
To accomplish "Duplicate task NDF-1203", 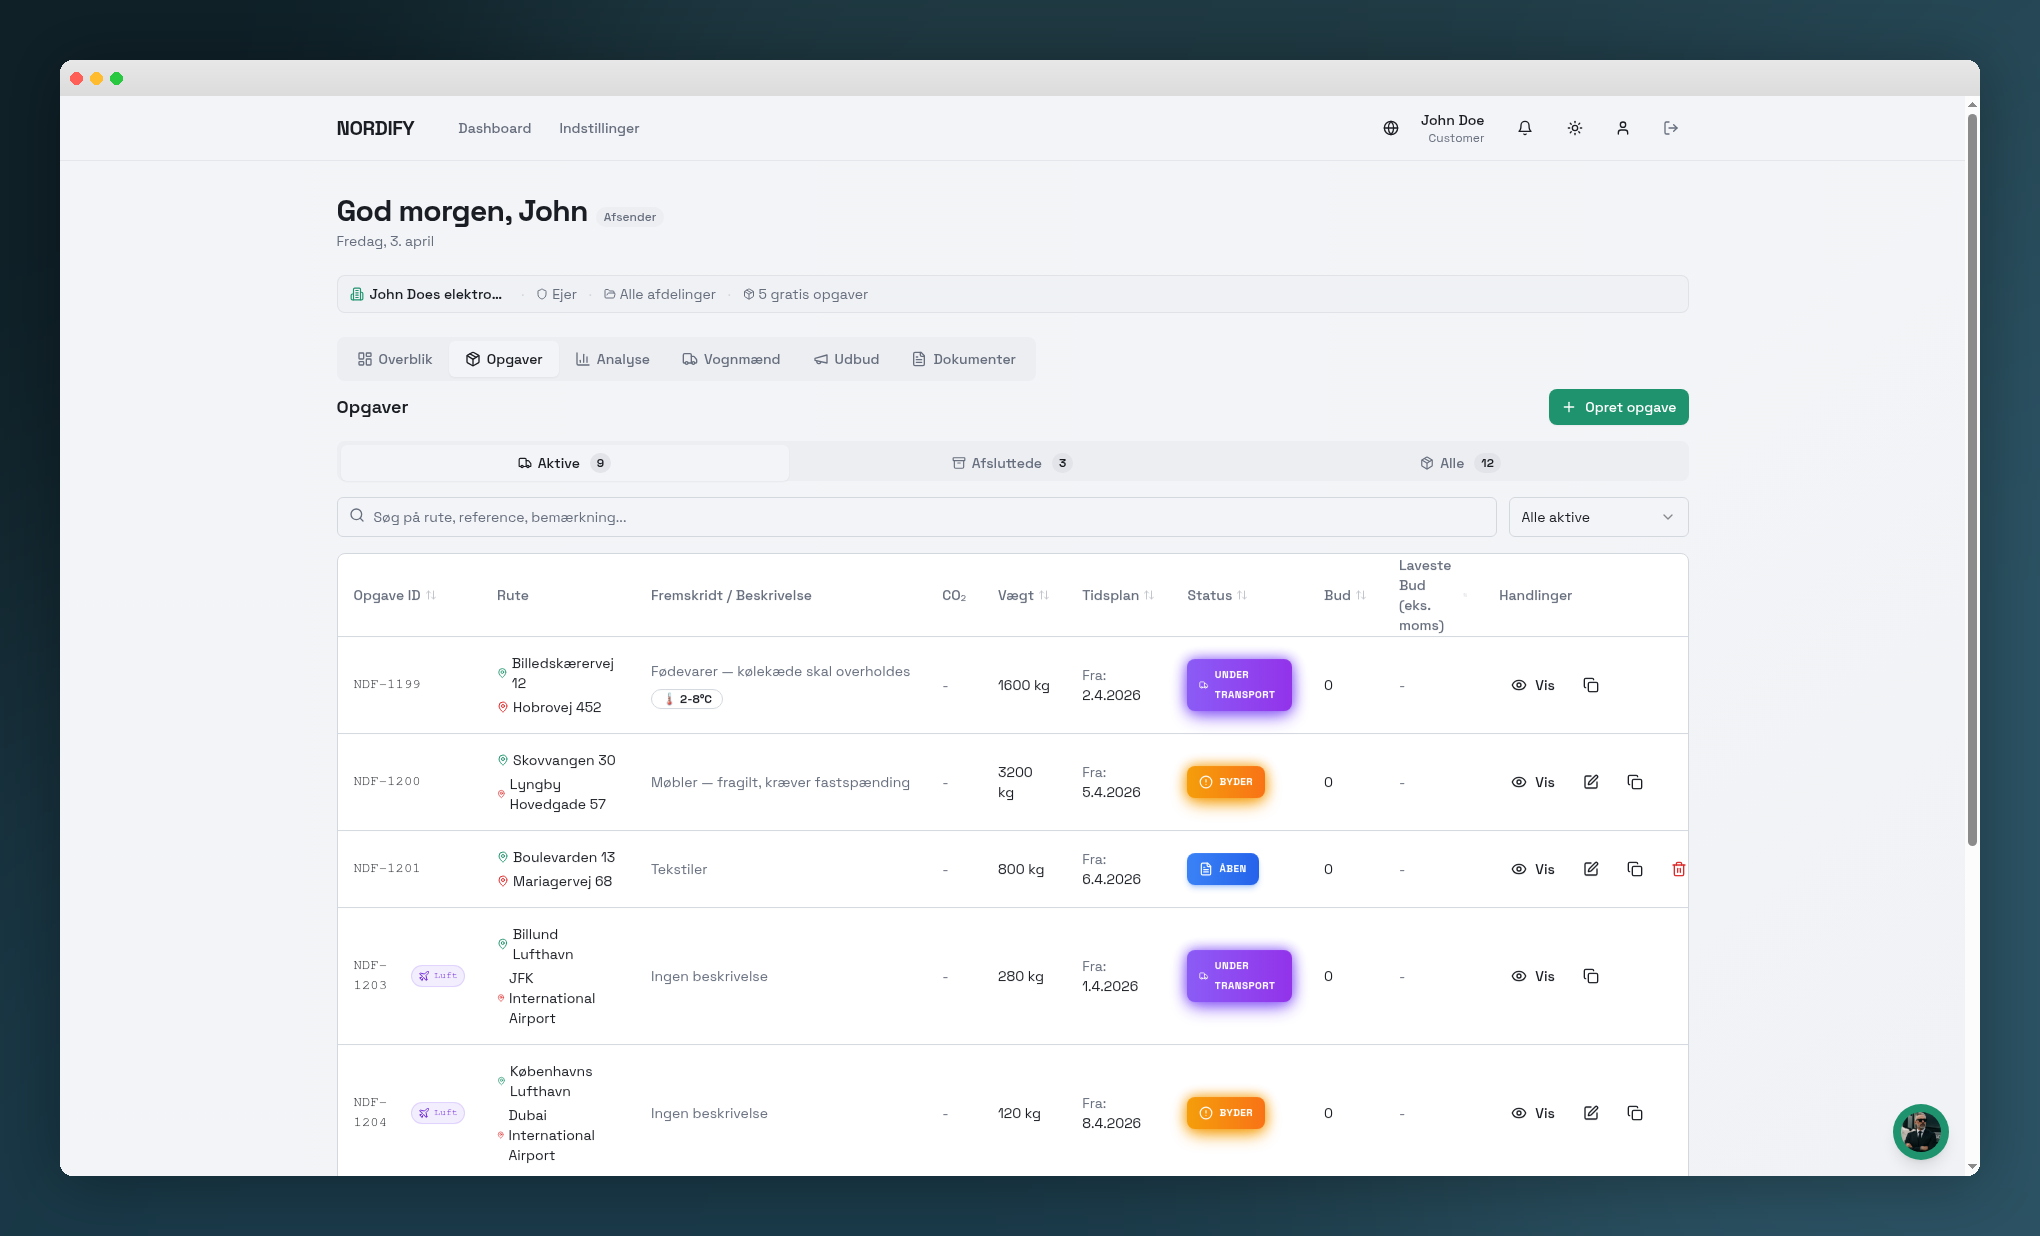I will (x=1591, y=976).
